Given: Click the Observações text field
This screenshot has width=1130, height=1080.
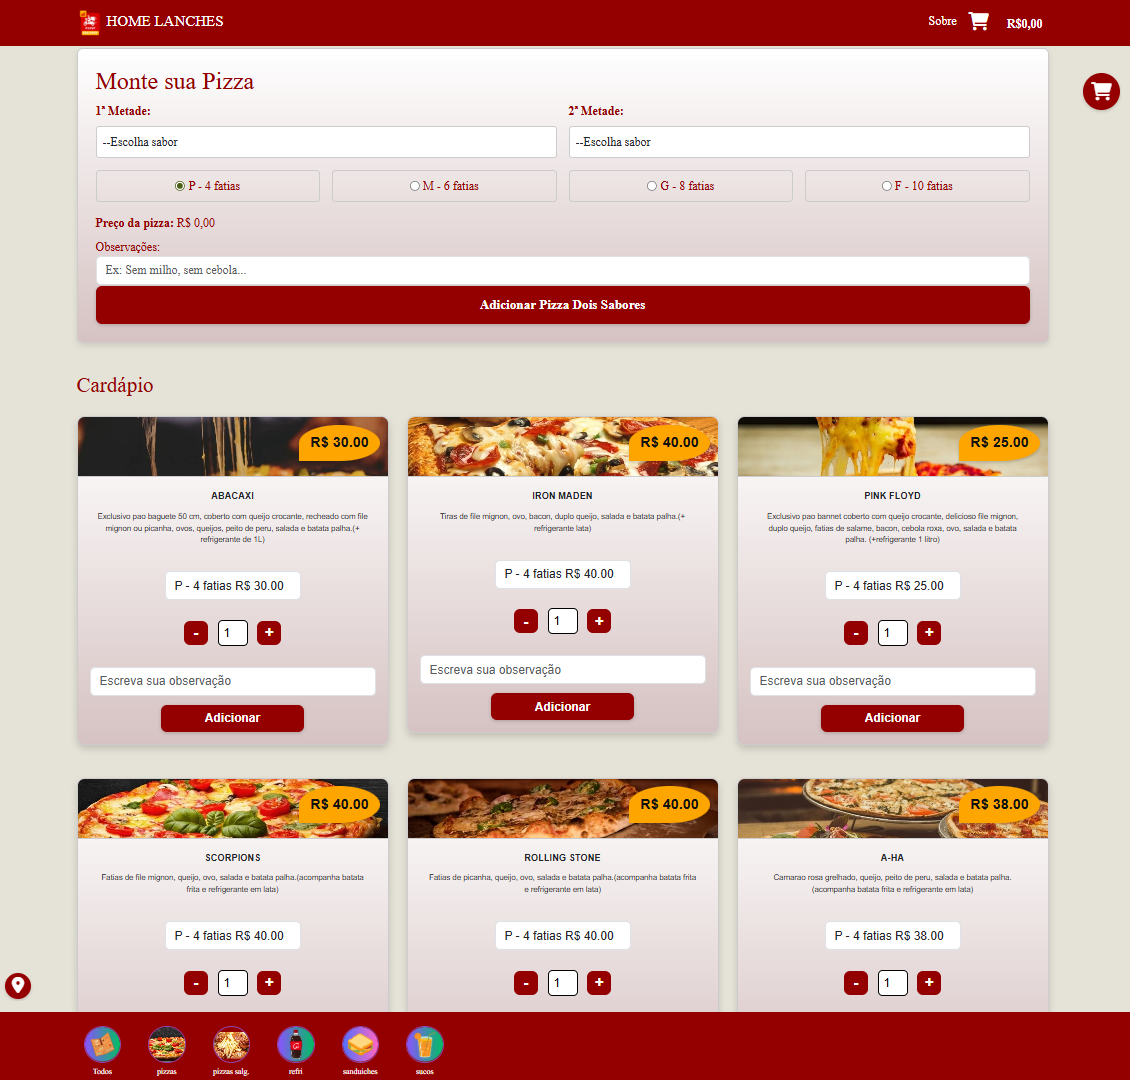Looking at the screenshot, I should pyautogui.click(x=562, y=270).
